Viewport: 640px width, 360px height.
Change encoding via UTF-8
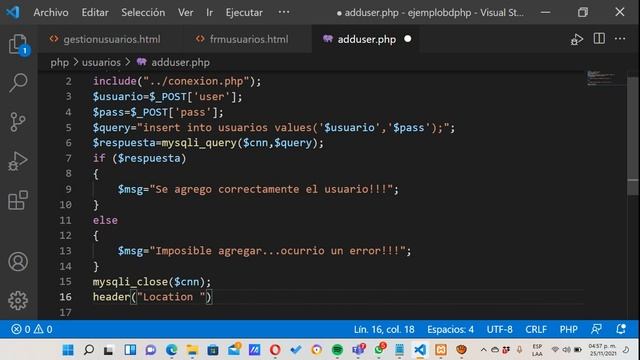pos(500,329)
